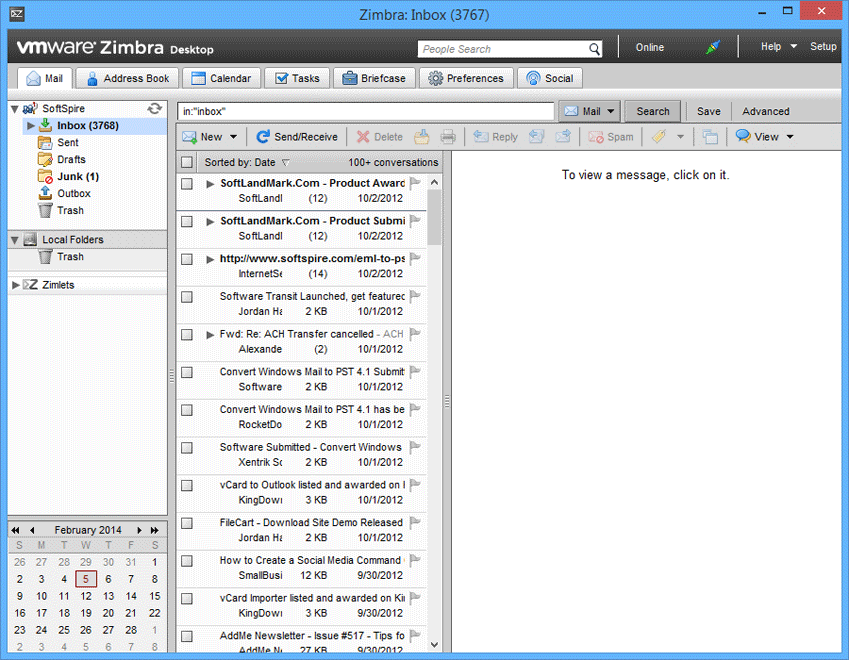The height and width of the screenshot is (660, 849).
Task: Open the Drafts folder
Action: [71, 160]
